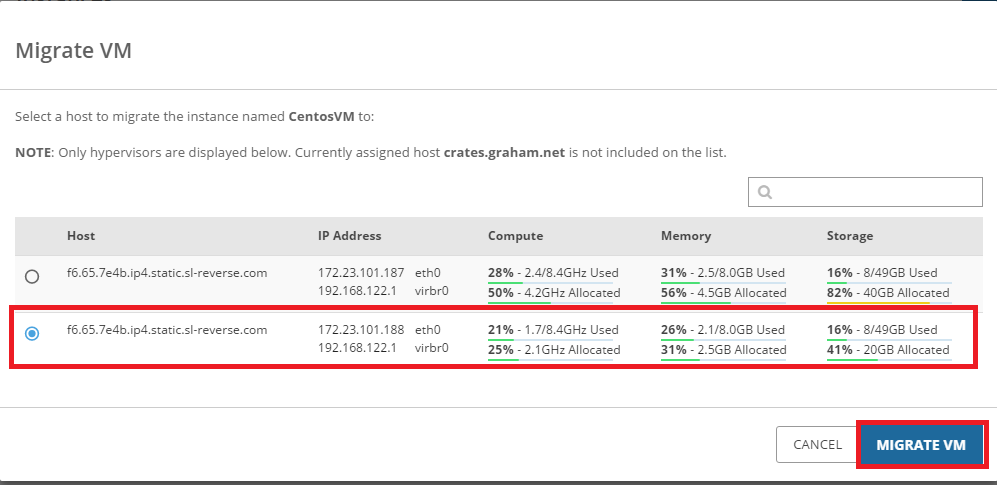The width and height of the screenshot is (997, 485).
Task: Confirm with the Migrate VM button
Action: 921,445
